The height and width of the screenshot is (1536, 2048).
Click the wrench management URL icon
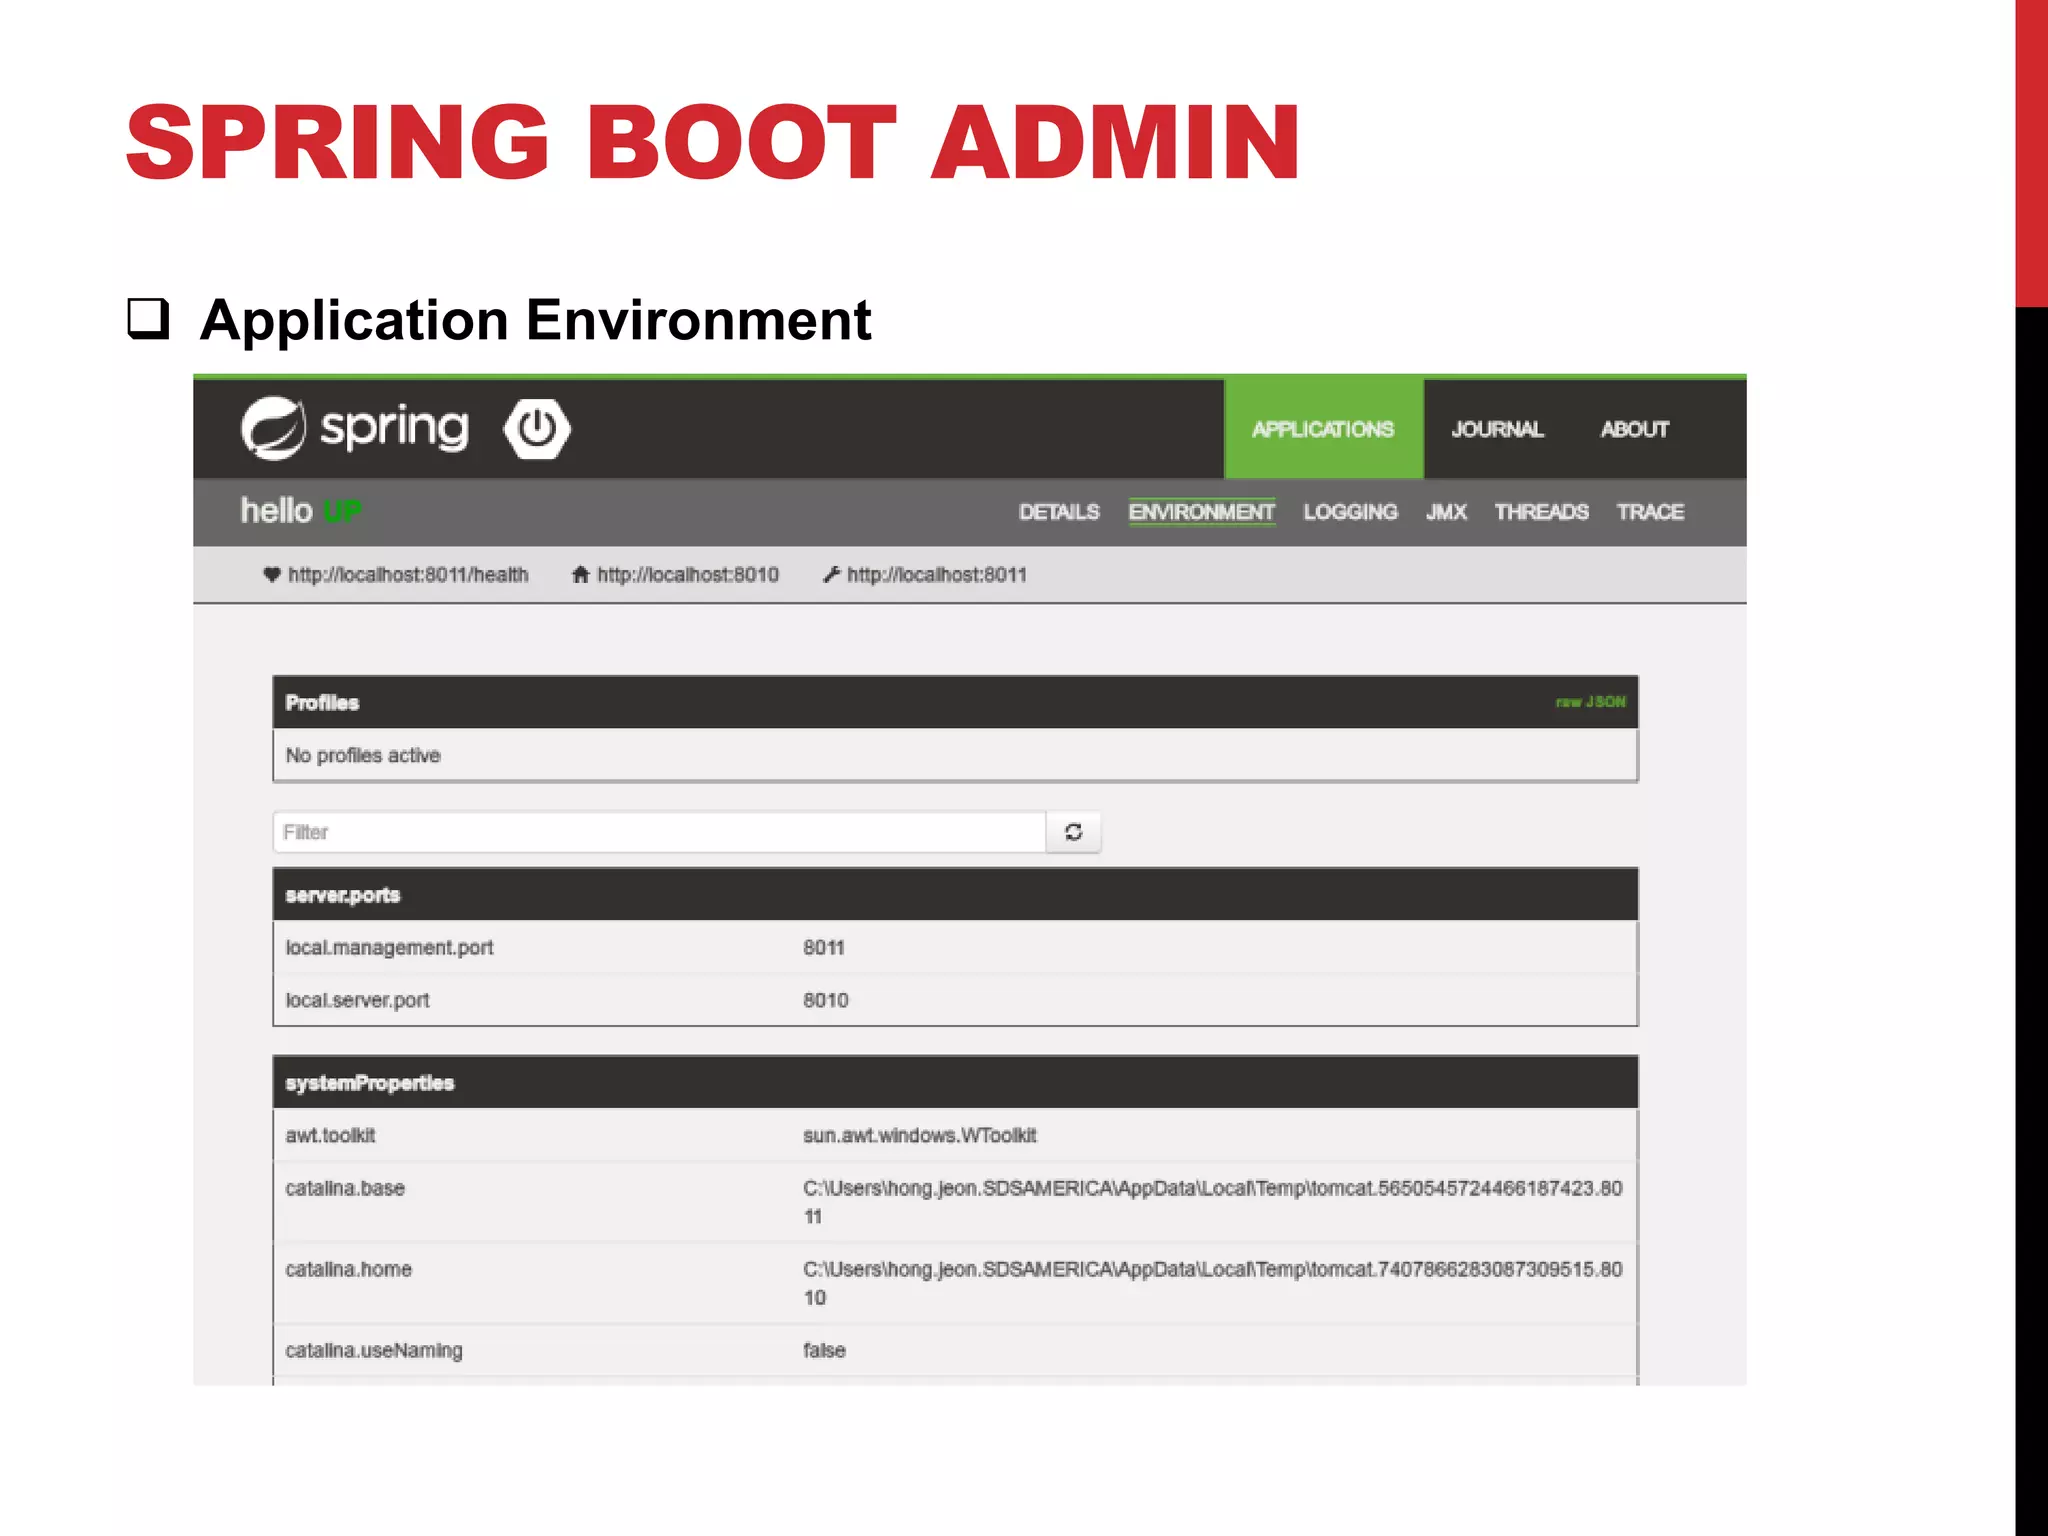point(830,574)
